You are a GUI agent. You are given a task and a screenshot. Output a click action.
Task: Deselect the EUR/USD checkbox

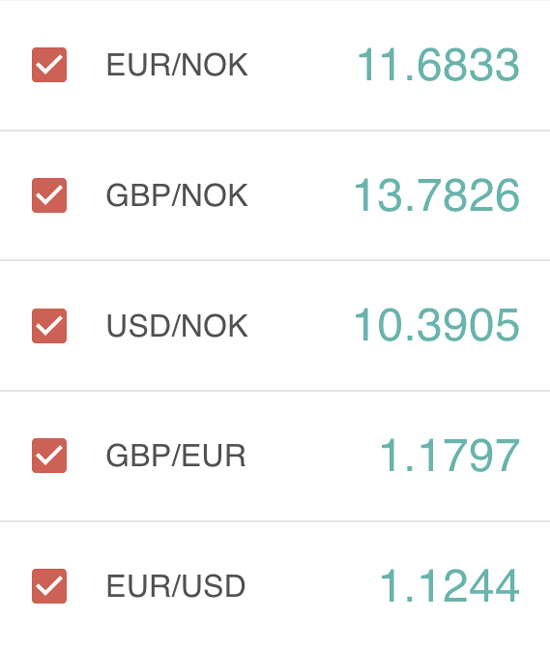point(49,586)
